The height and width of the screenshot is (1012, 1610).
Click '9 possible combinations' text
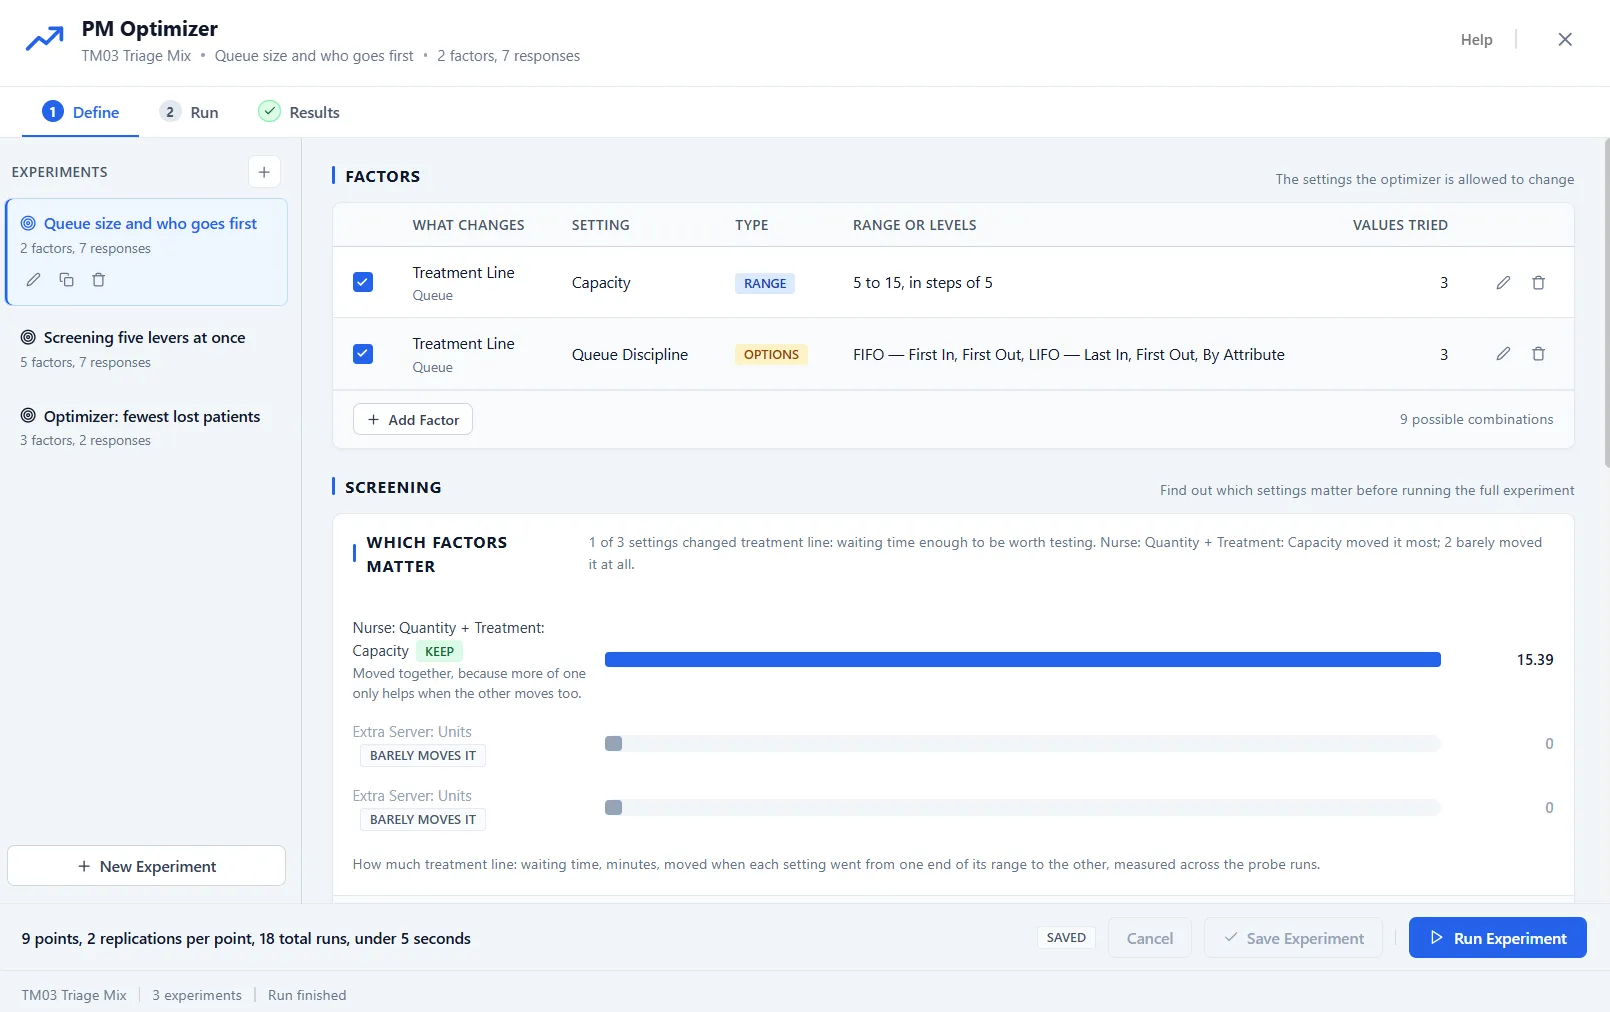click(1477, 420)
